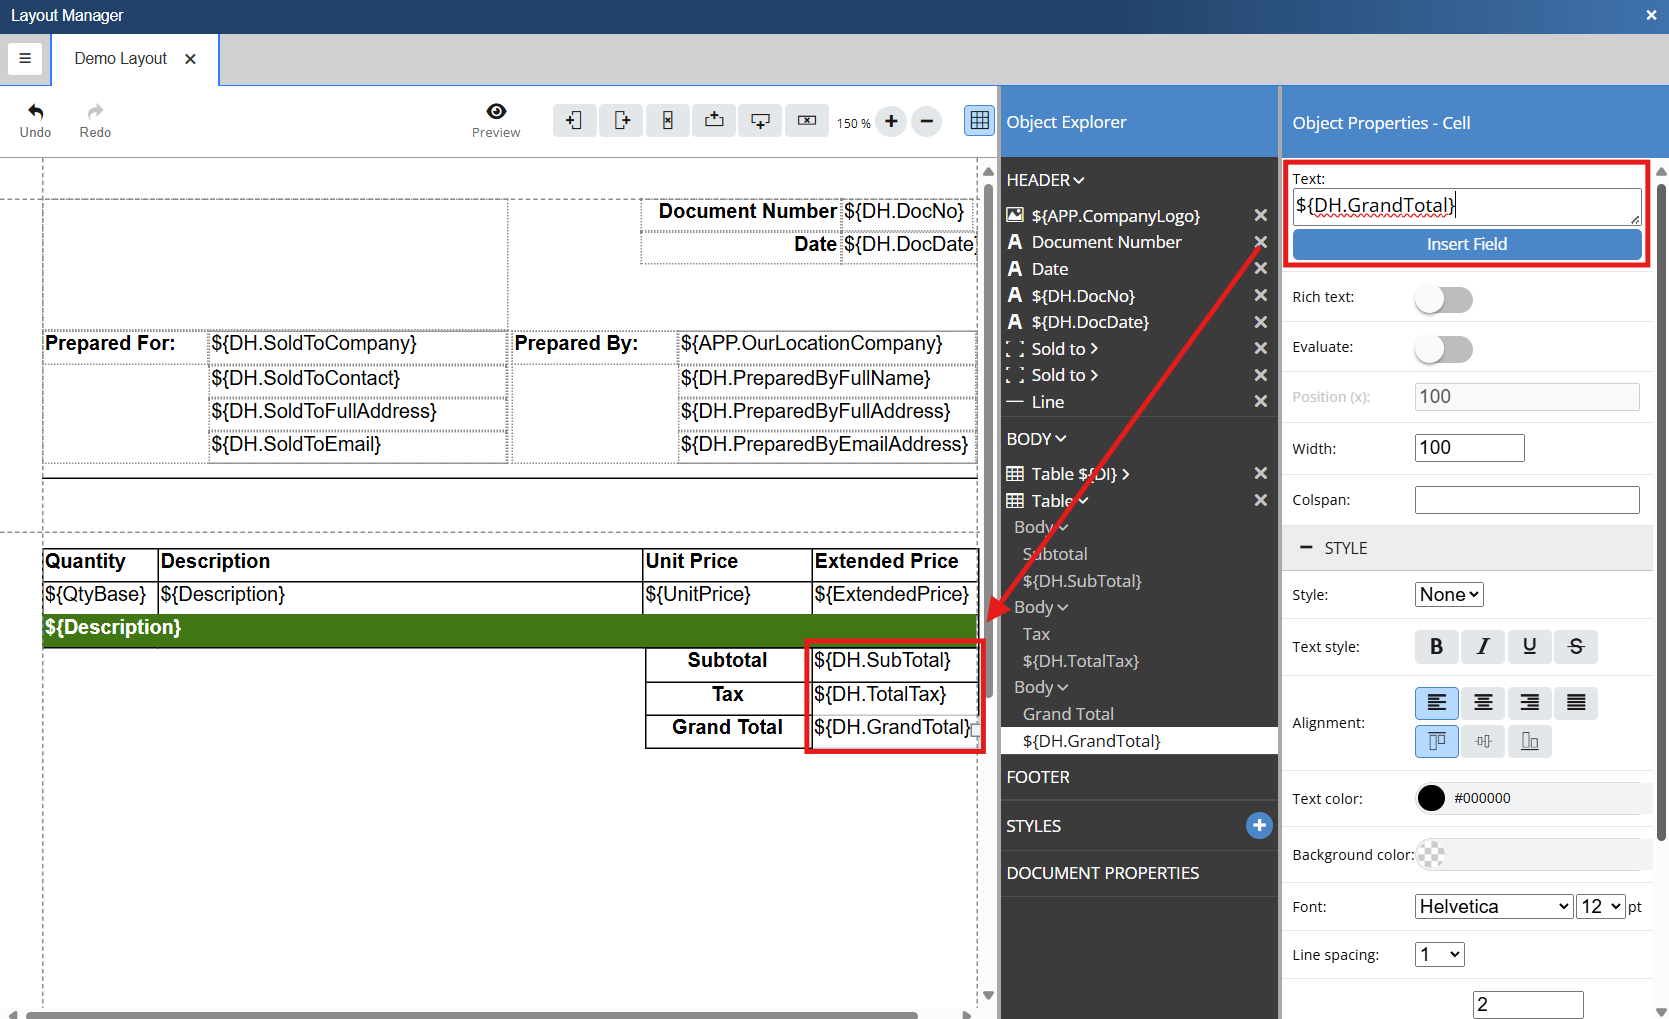Screen dimensions: 1669x1019
Task: Open the hamburger menu
Action: 25,59
